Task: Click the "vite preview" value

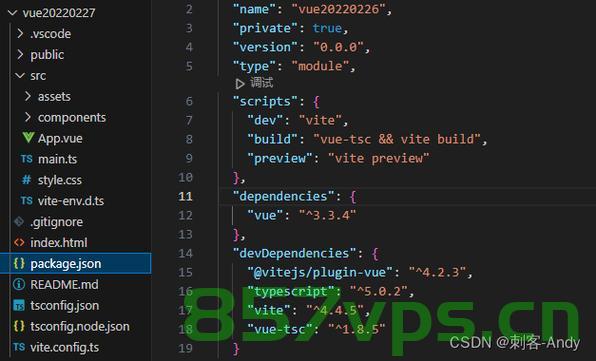Action: 379,158
